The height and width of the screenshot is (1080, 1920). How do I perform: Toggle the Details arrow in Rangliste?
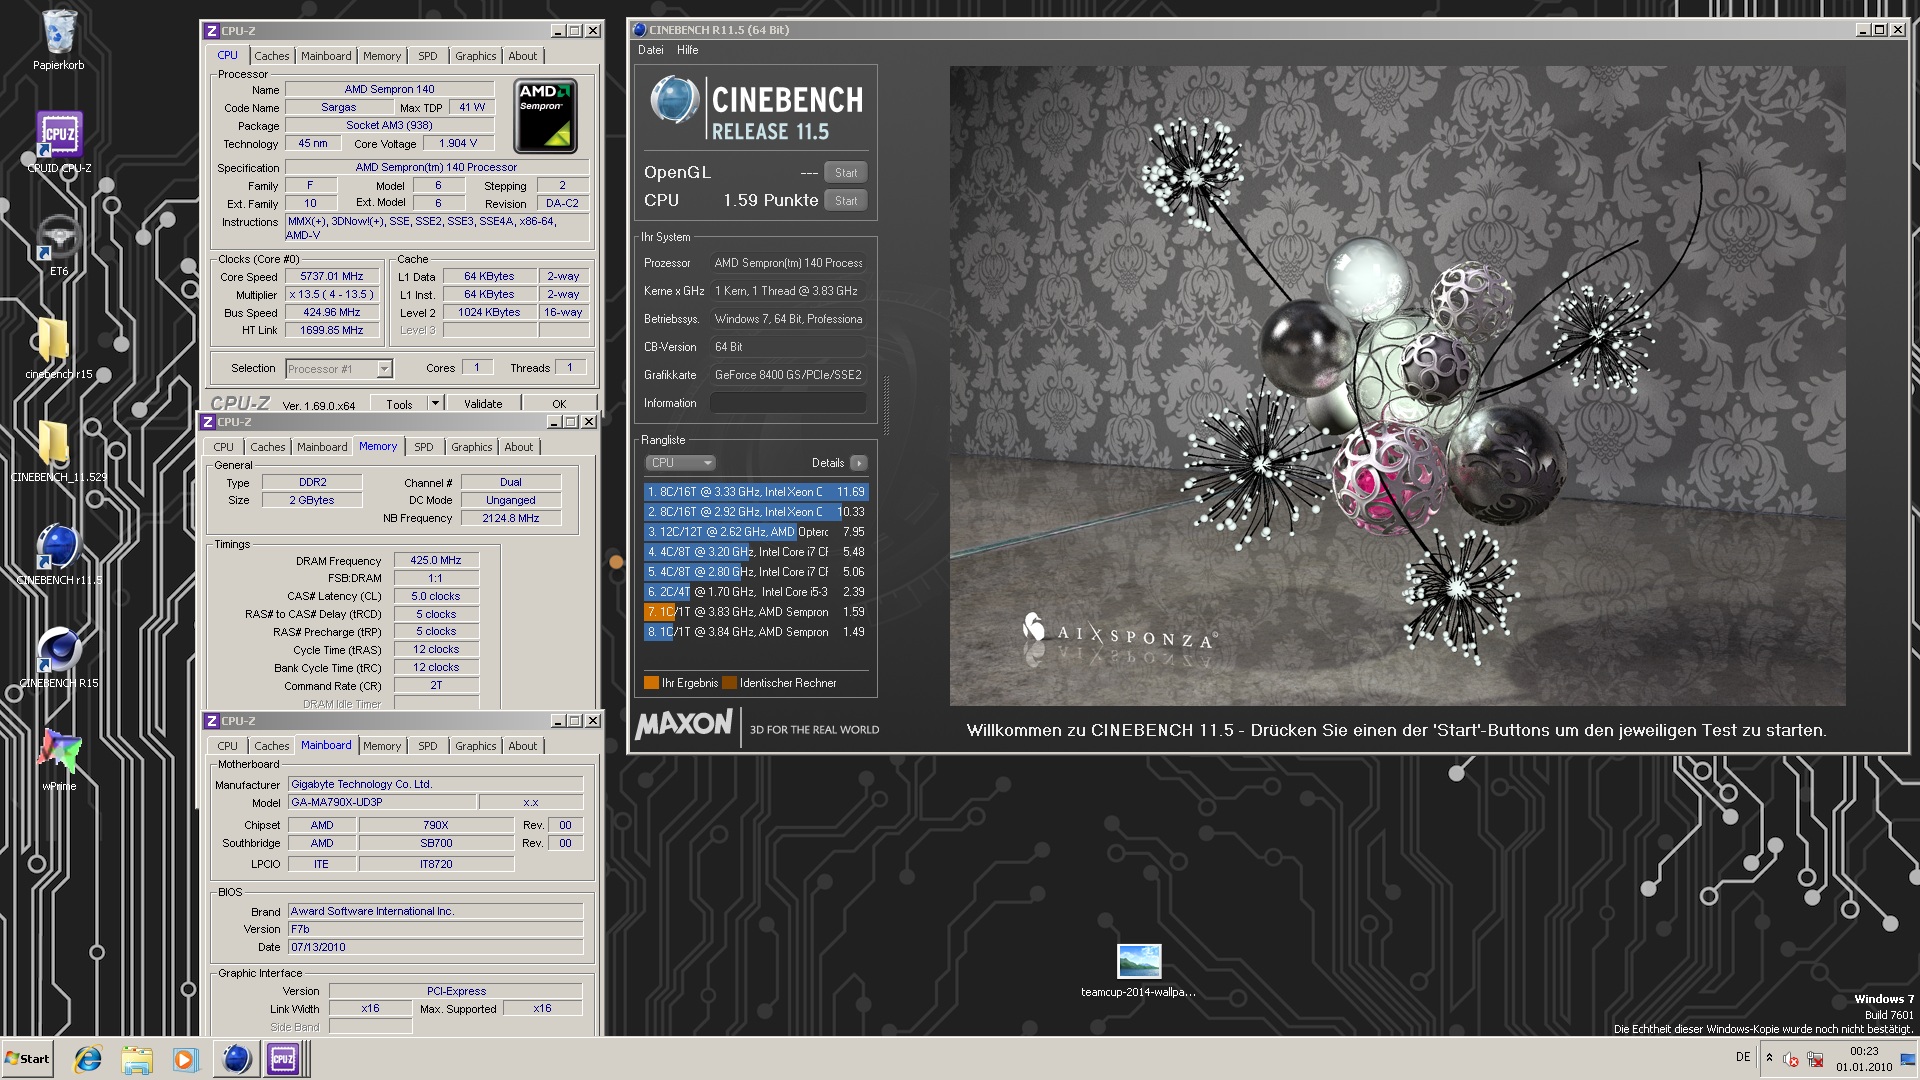858,463
